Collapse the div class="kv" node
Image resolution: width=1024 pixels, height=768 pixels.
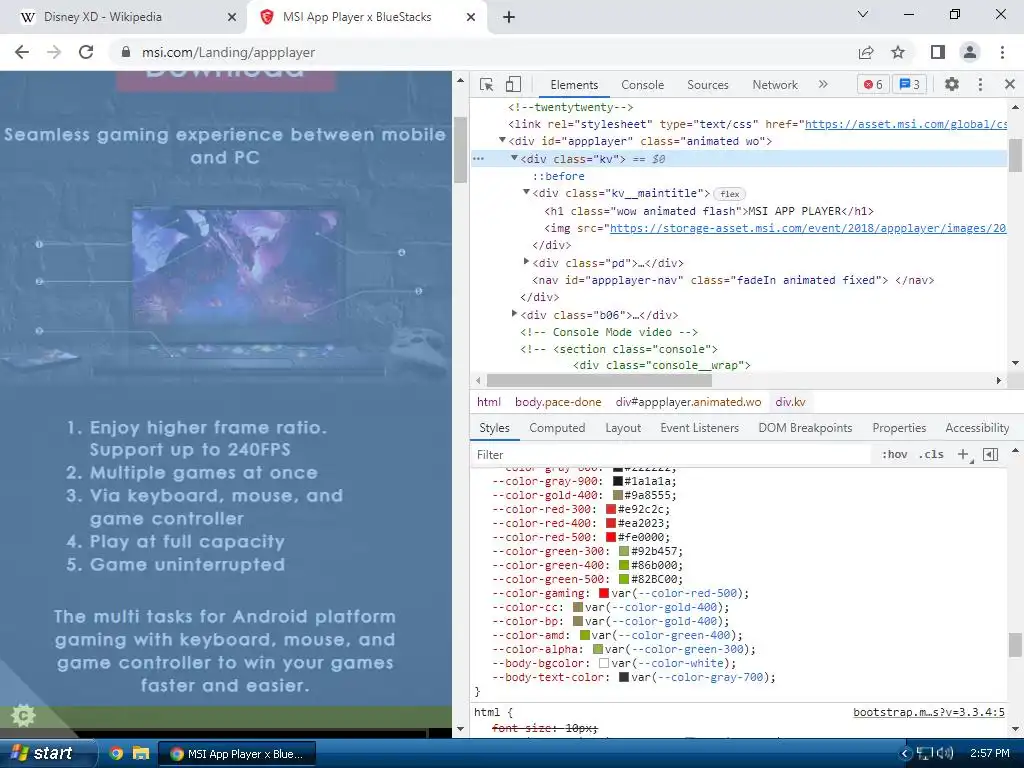pyautogui.click(x=515, y=158)
